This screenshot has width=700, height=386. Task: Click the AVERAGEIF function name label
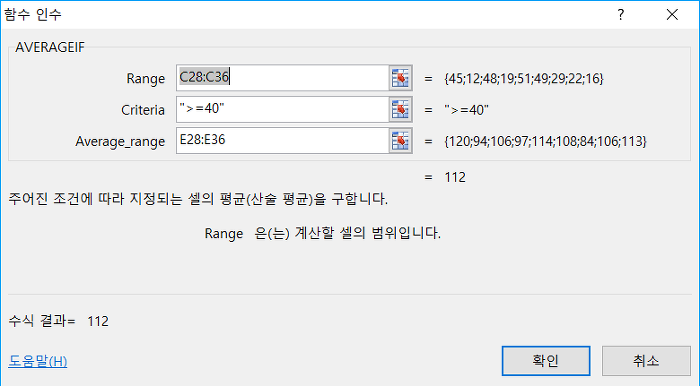50,47
